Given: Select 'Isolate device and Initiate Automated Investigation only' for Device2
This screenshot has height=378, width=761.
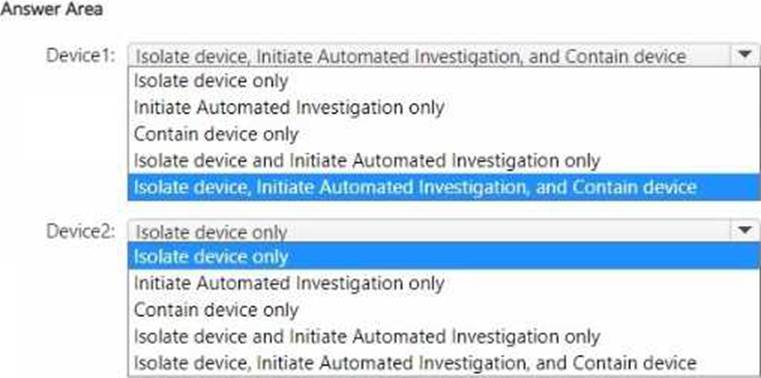Looking at the screenshot, I should pos(444,336).
